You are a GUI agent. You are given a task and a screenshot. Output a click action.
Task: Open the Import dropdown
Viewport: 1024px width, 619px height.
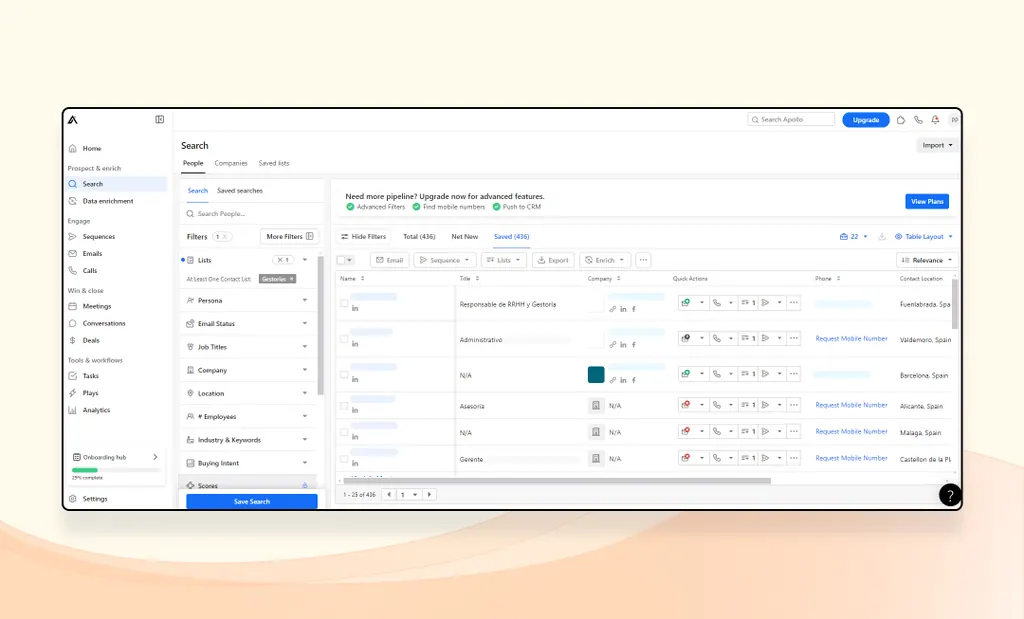[x=937, y=145]
